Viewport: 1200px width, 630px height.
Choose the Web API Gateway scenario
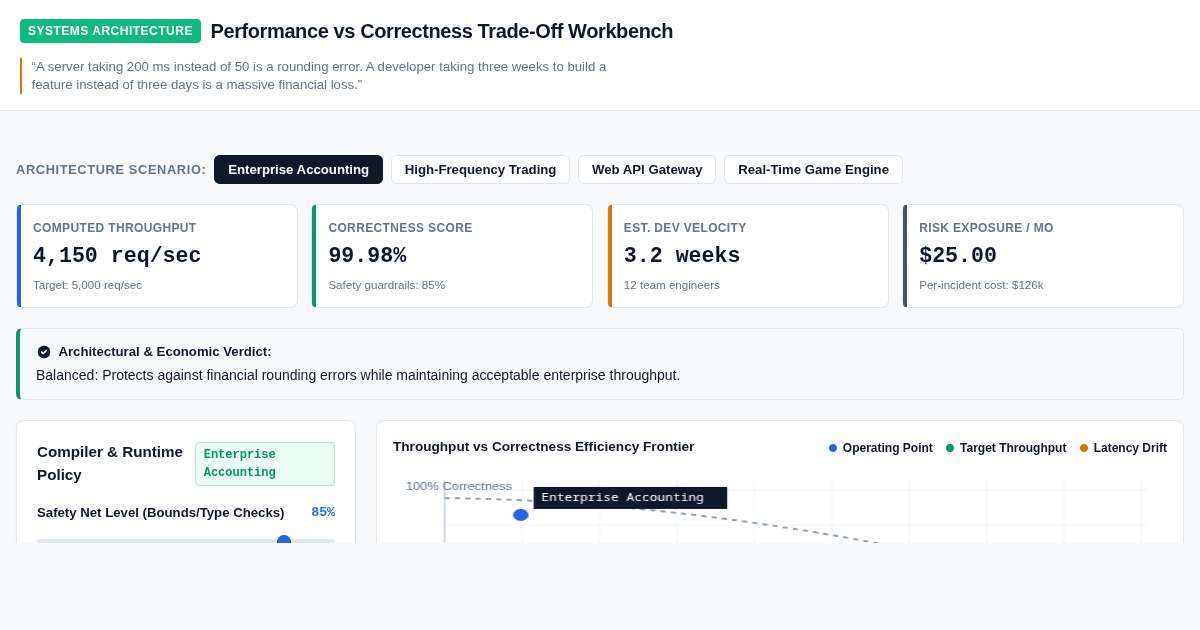click(647, 169)
